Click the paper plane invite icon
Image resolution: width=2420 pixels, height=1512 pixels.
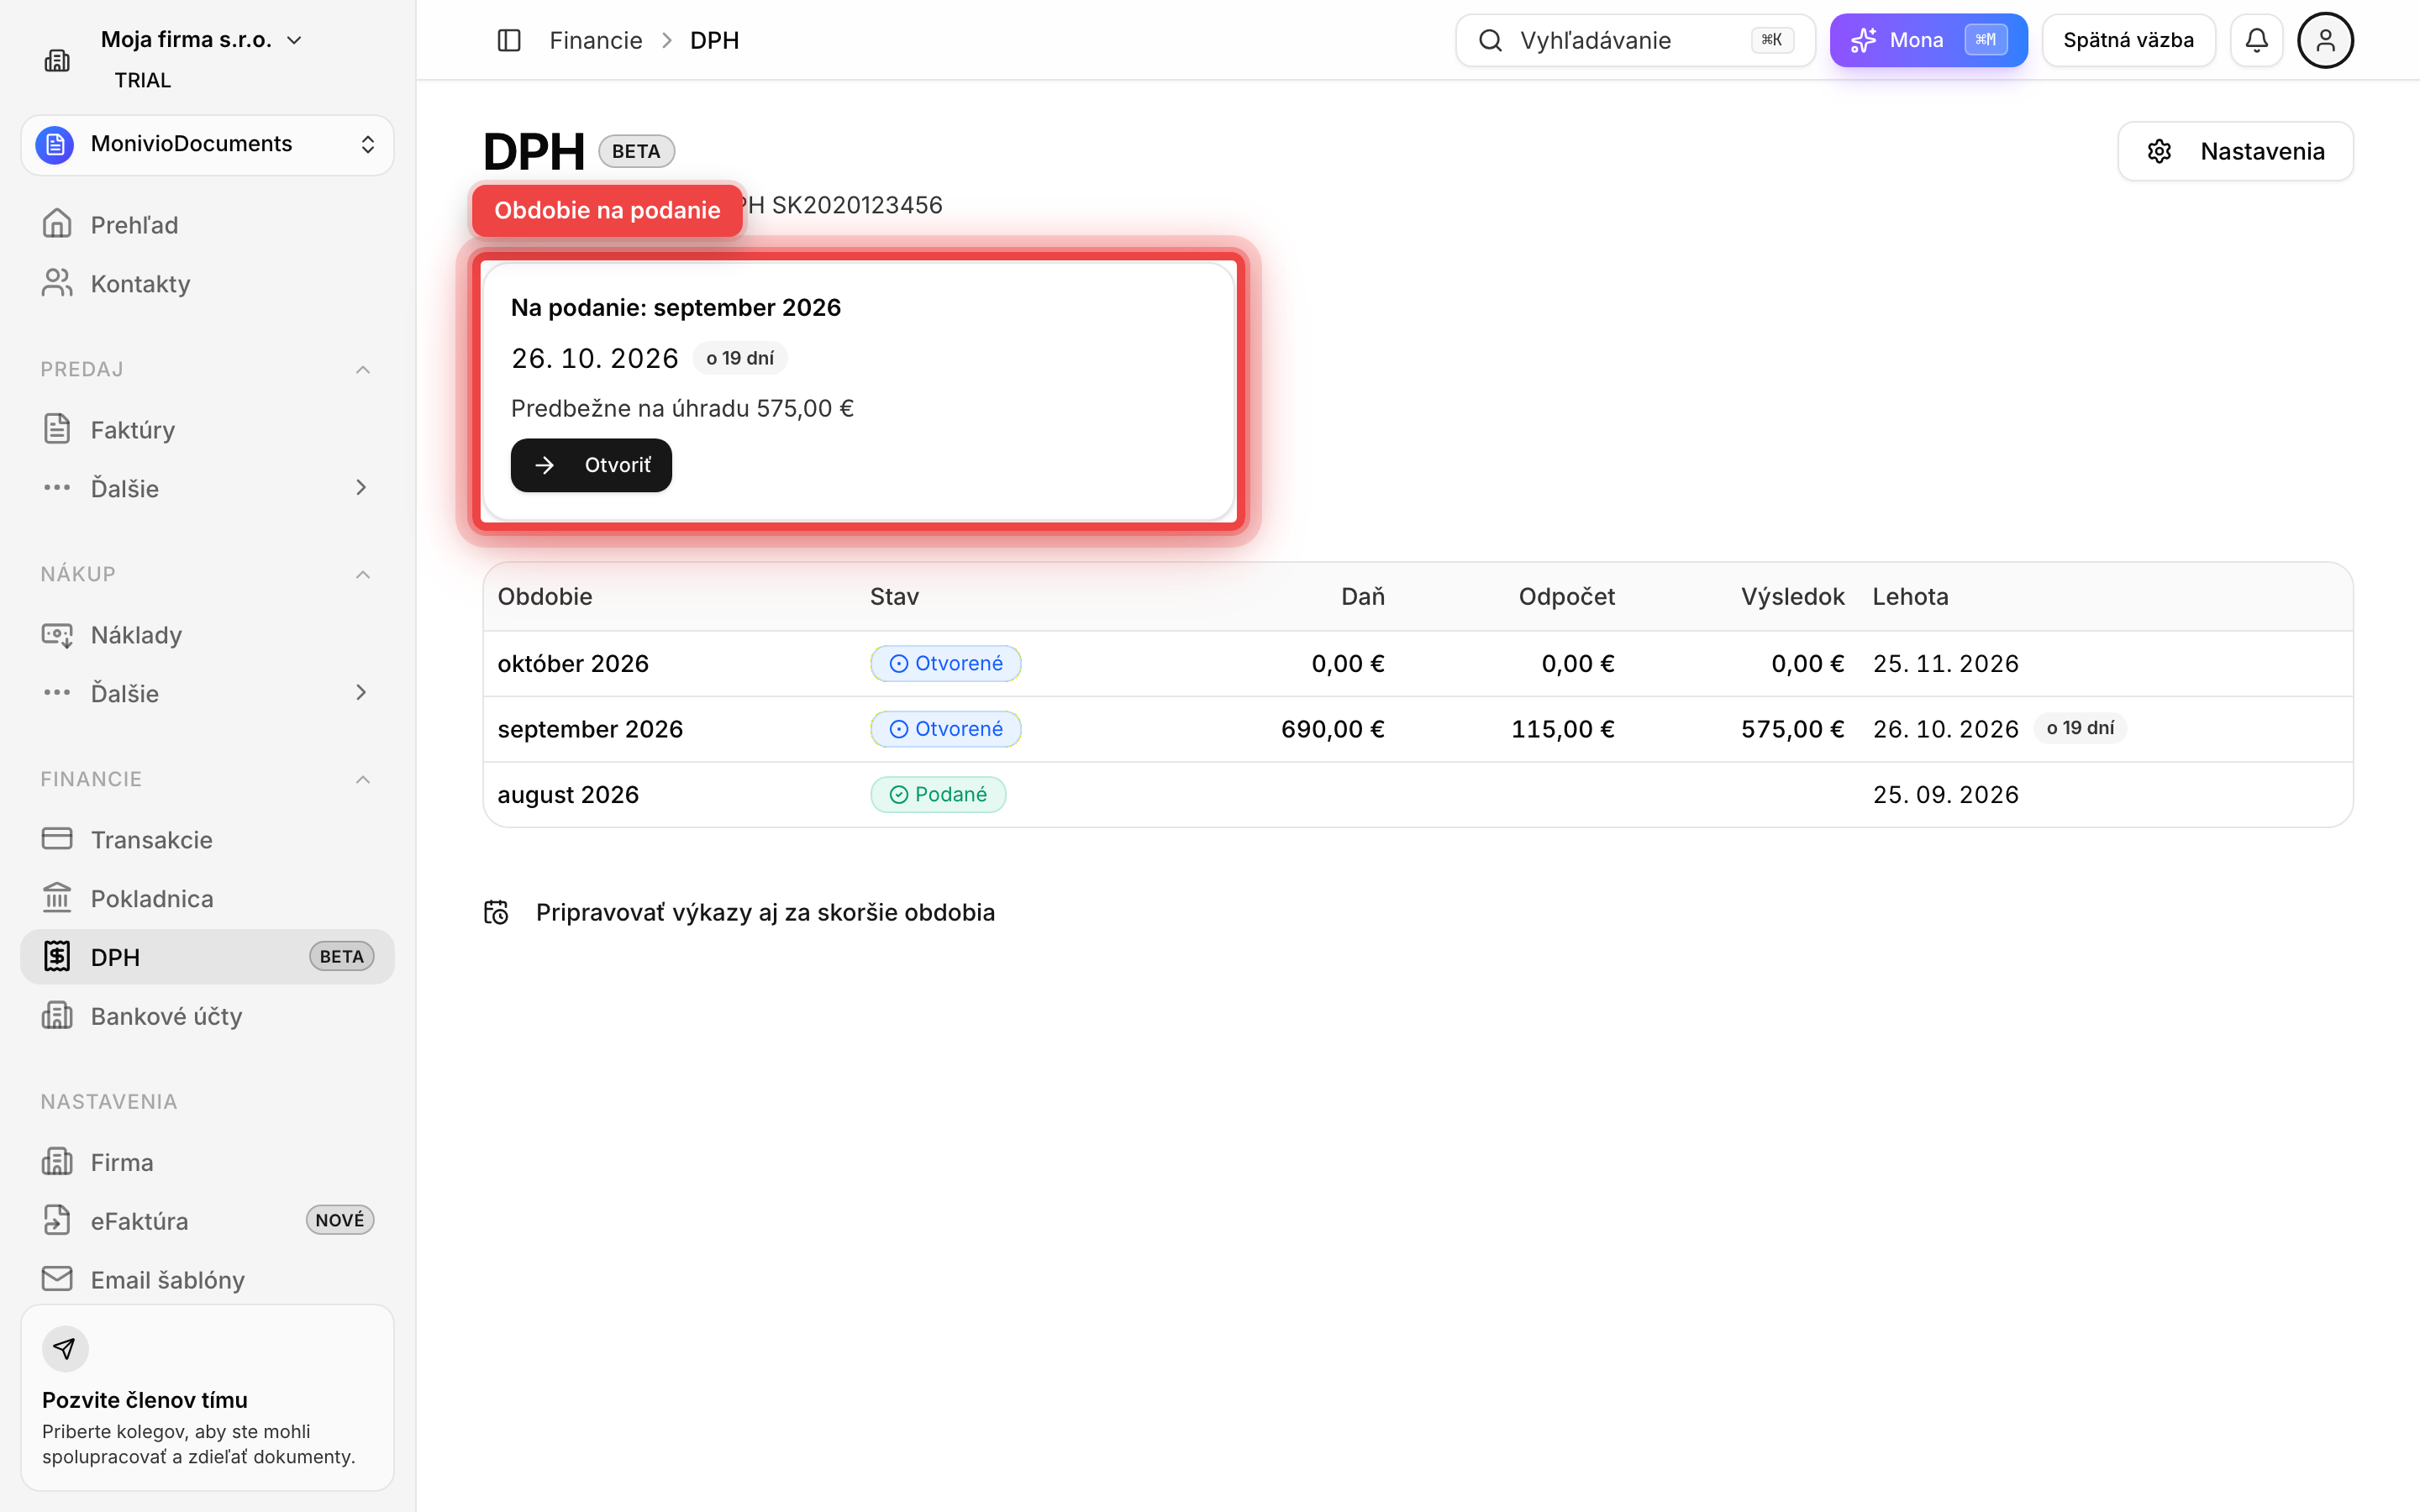(65, 1349)
